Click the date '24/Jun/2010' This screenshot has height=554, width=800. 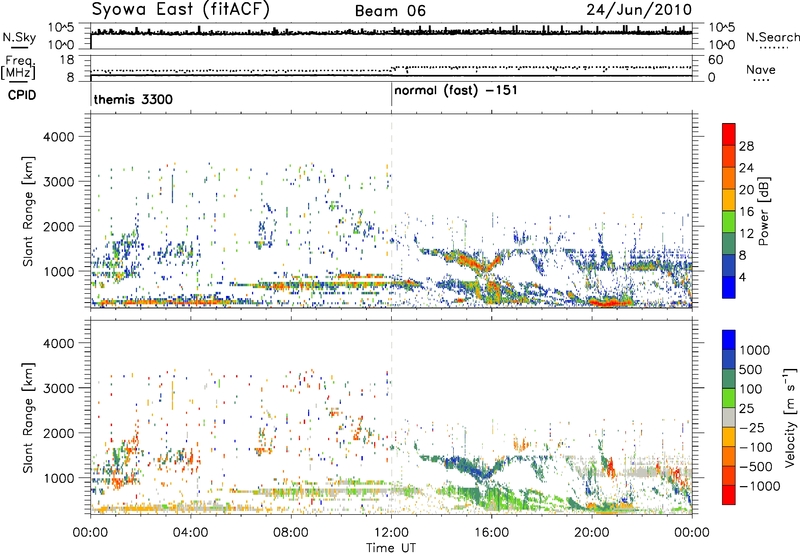point(639,10)
